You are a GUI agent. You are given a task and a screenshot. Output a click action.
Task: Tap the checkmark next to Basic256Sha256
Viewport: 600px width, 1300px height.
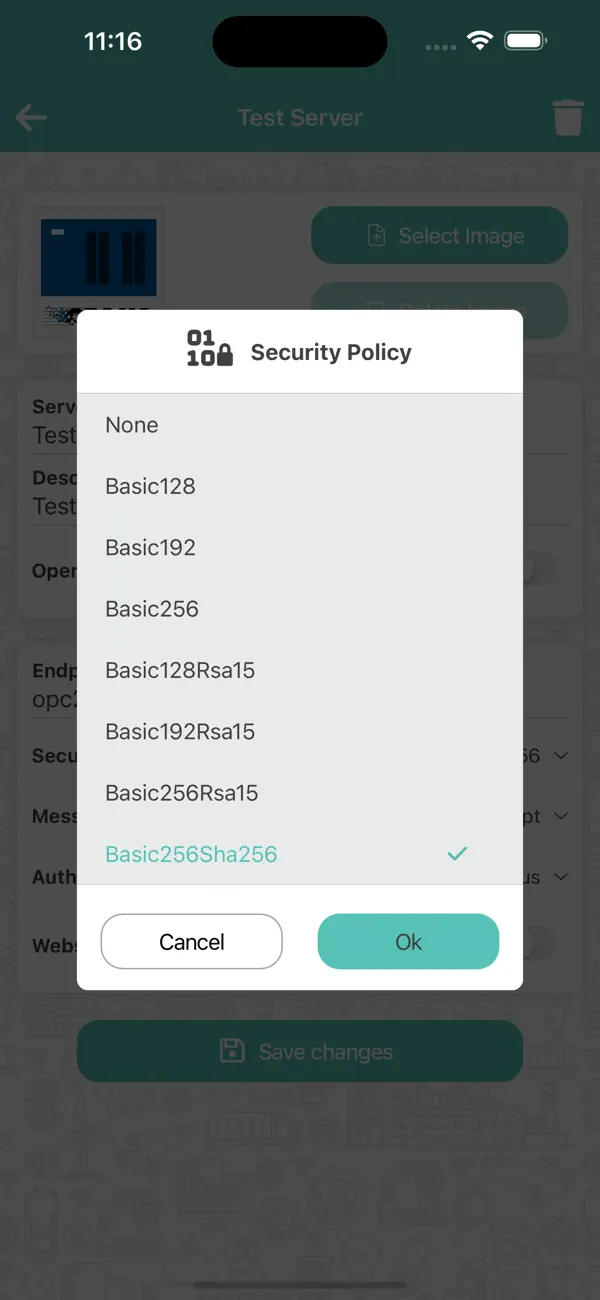457,853
